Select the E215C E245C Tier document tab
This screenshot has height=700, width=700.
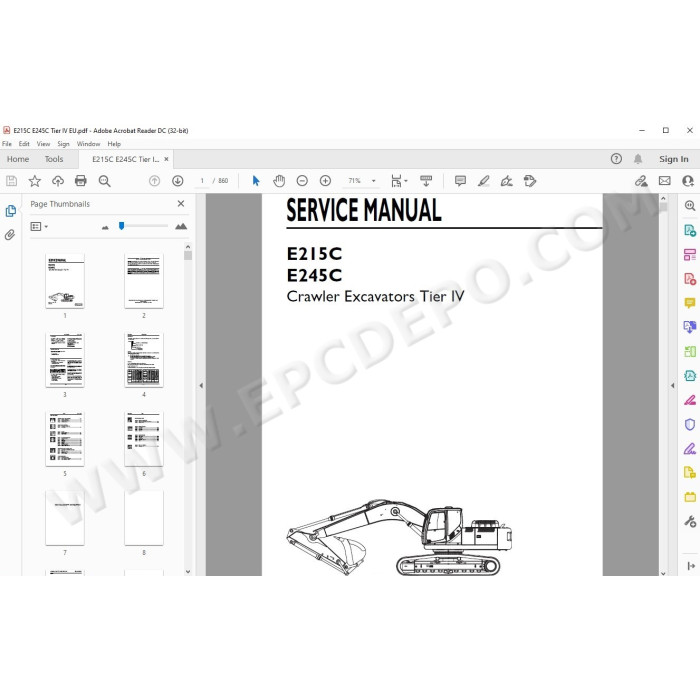(125, 159)
